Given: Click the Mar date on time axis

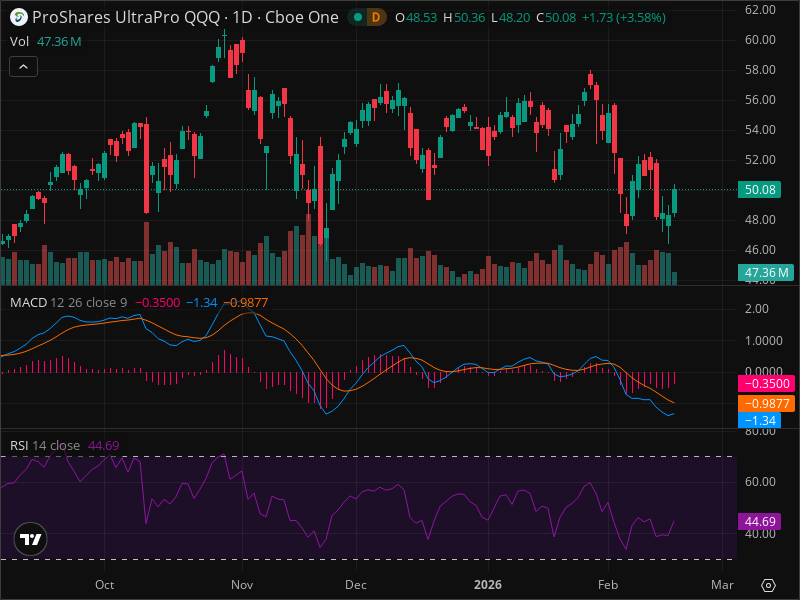Looking at the screenshot, I should point(722,585).
